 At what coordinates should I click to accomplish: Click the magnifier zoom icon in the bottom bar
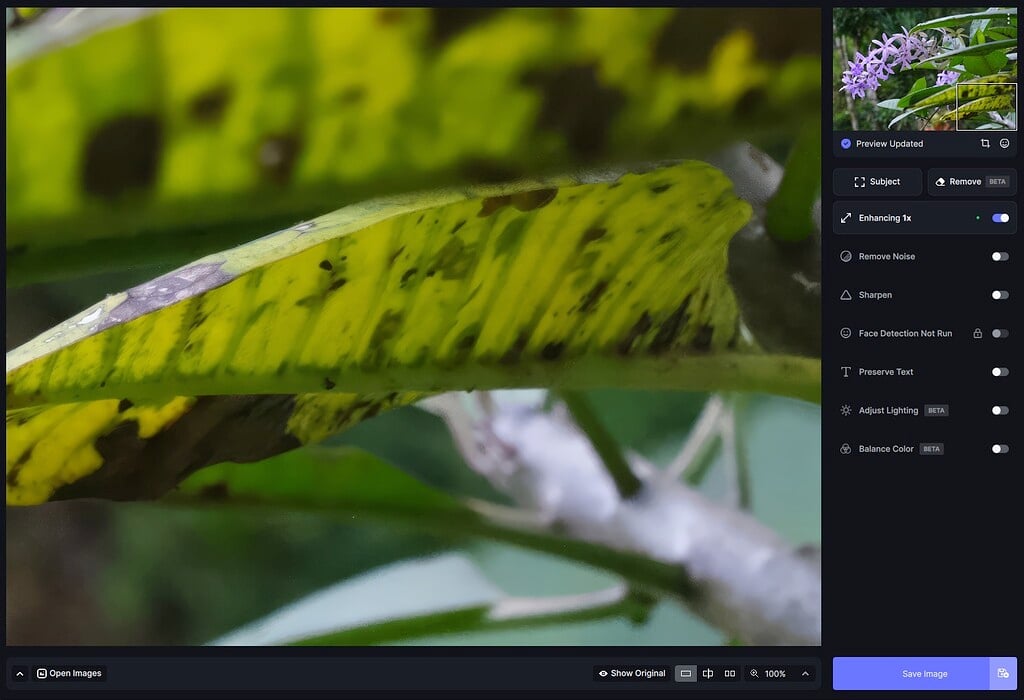pos(753,673)
